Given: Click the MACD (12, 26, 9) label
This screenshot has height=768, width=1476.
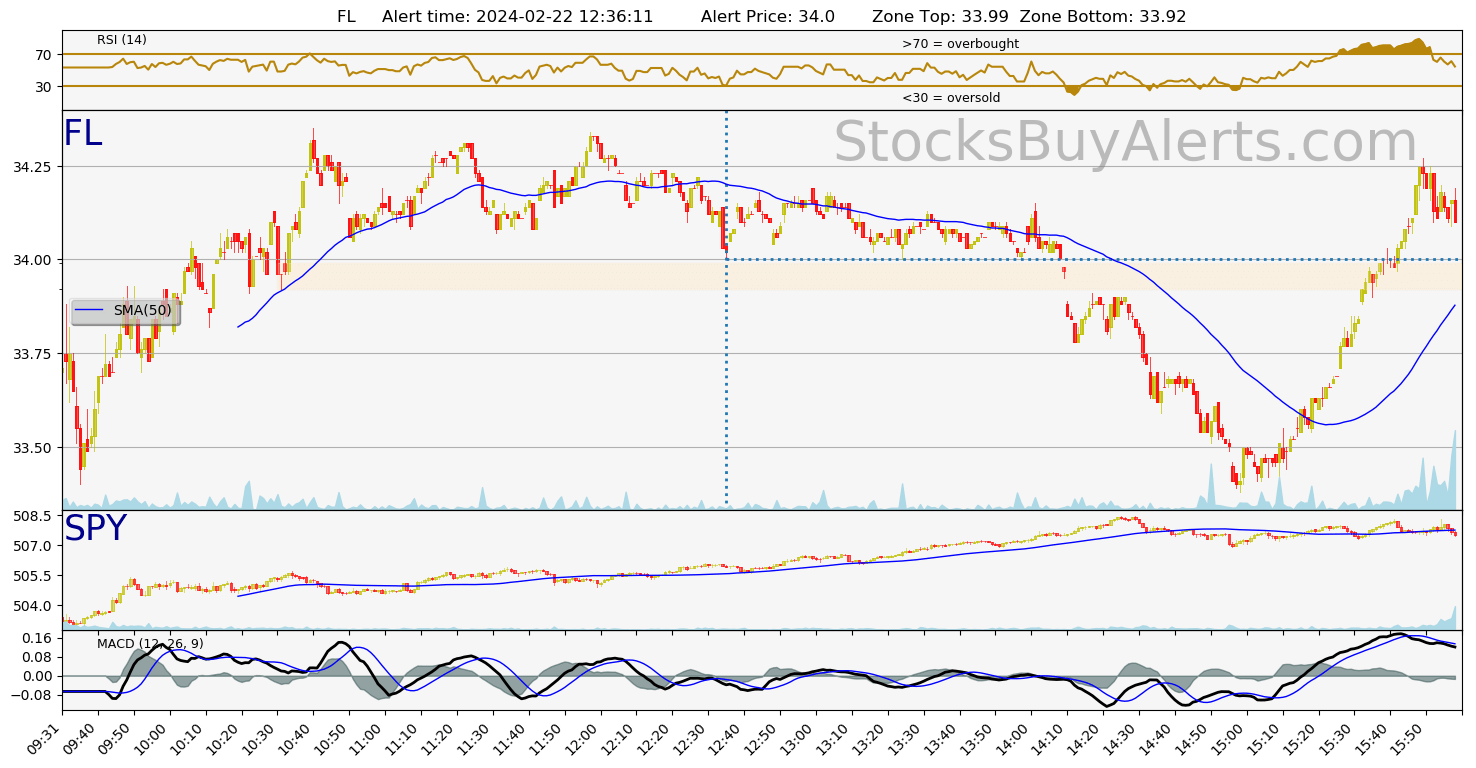Looking at the screenshot, I should pyautogui.click(x=150, y=644).
